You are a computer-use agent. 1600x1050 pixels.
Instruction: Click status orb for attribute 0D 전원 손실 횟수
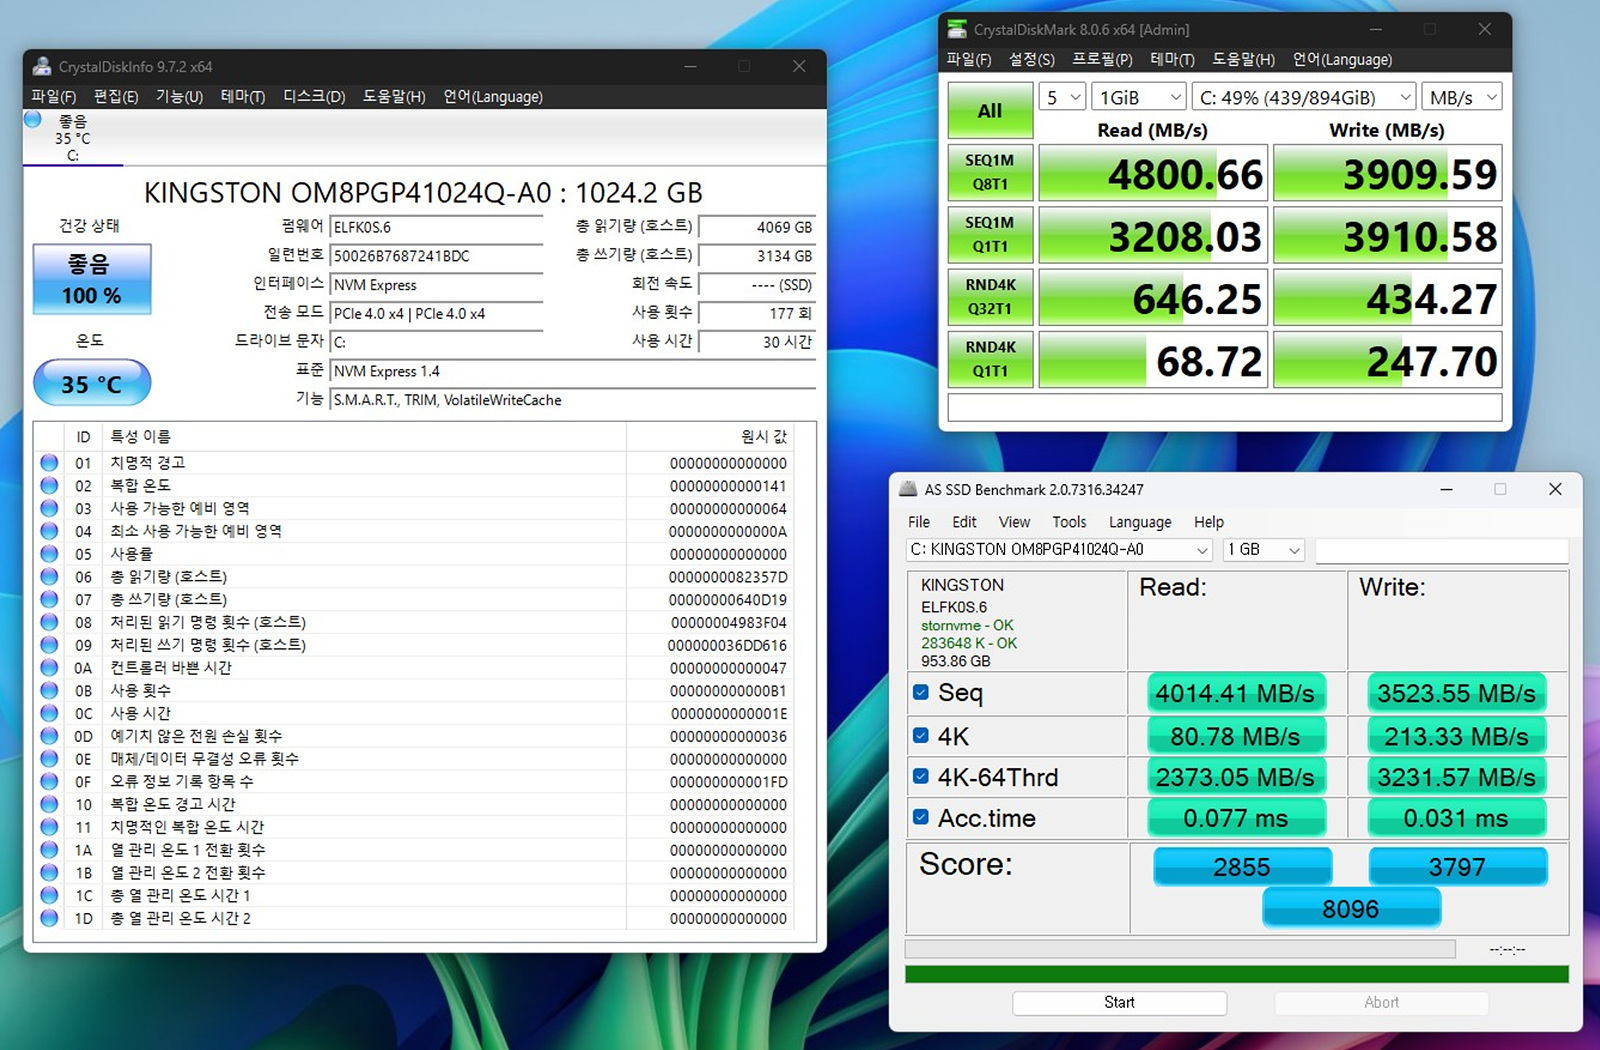[49, 736]
